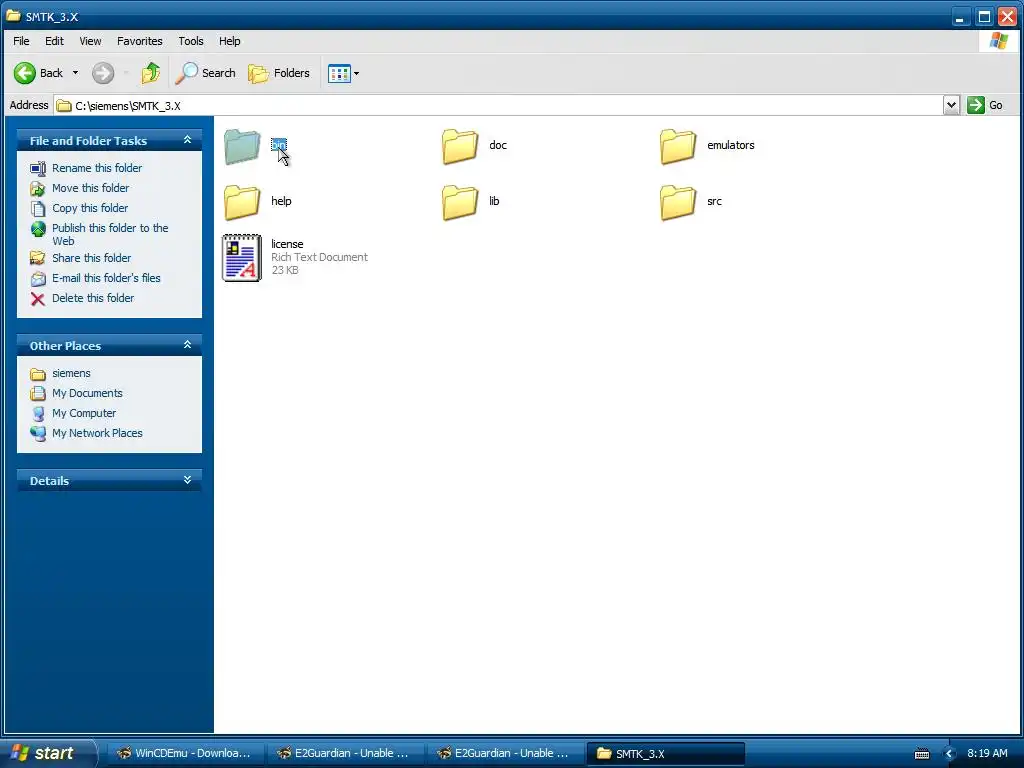The image size is (1024, 768).
Task: Select the emulators folder icon
Action: pos(678,146)
